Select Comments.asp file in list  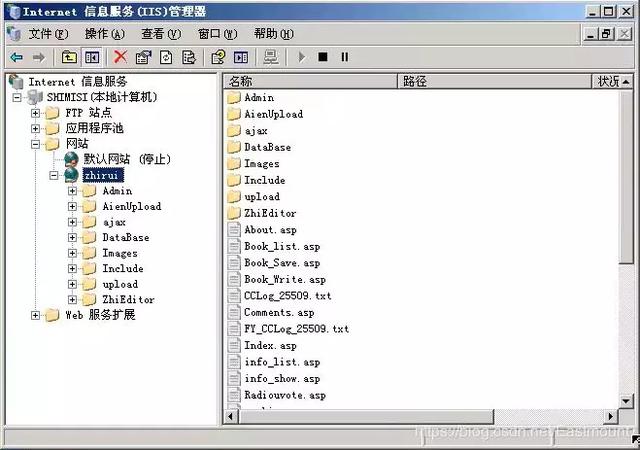[x=279, y=313]
